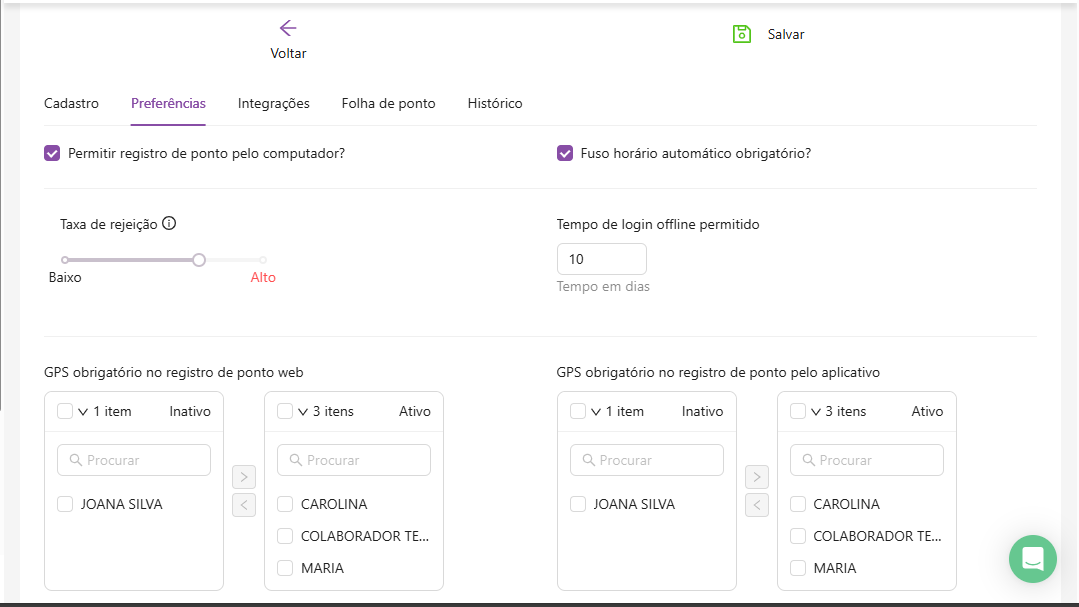Open the selection chevron in web GPS Ativo list

303,411
